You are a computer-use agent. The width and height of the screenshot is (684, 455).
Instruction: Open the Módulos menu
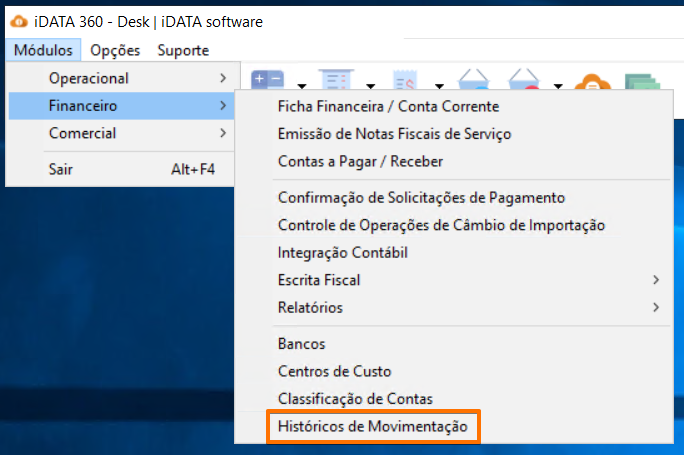(x=43, y=50)
